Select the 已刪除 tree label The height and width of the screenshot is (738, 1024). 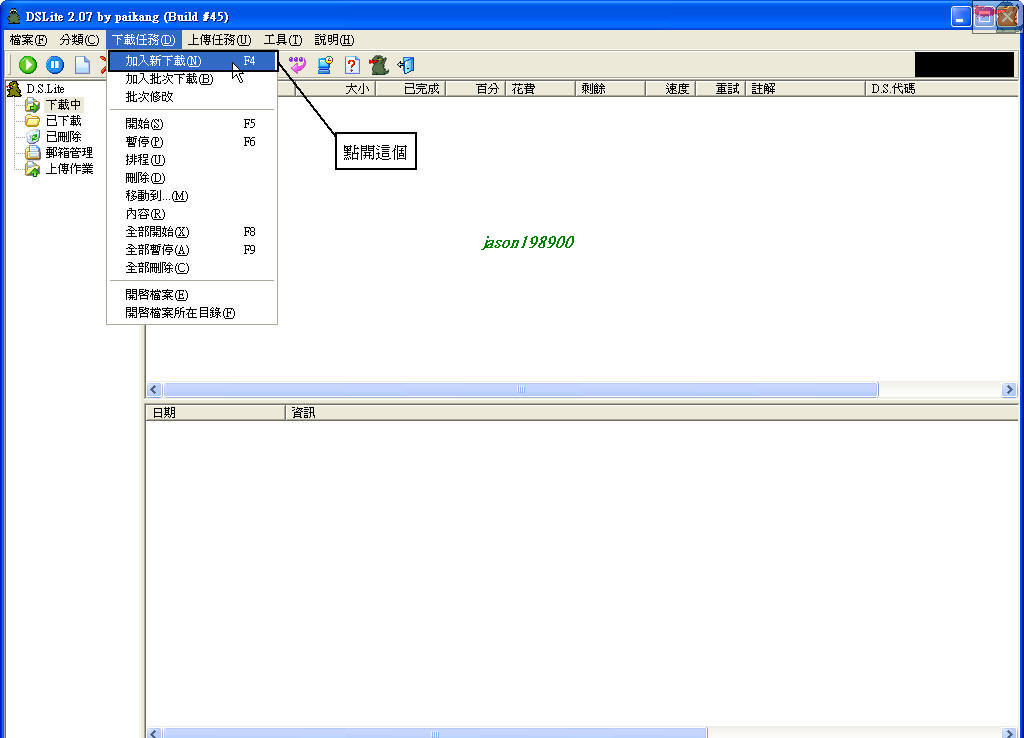pos(63,136)
